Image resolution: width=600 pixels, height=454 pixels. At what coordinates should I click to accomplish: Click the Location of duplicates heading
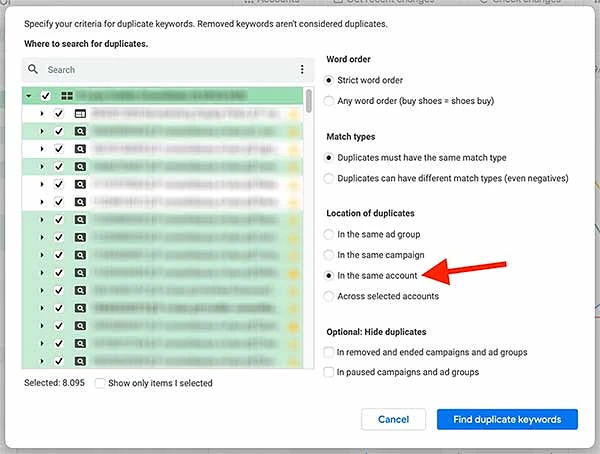pos(370,213)
